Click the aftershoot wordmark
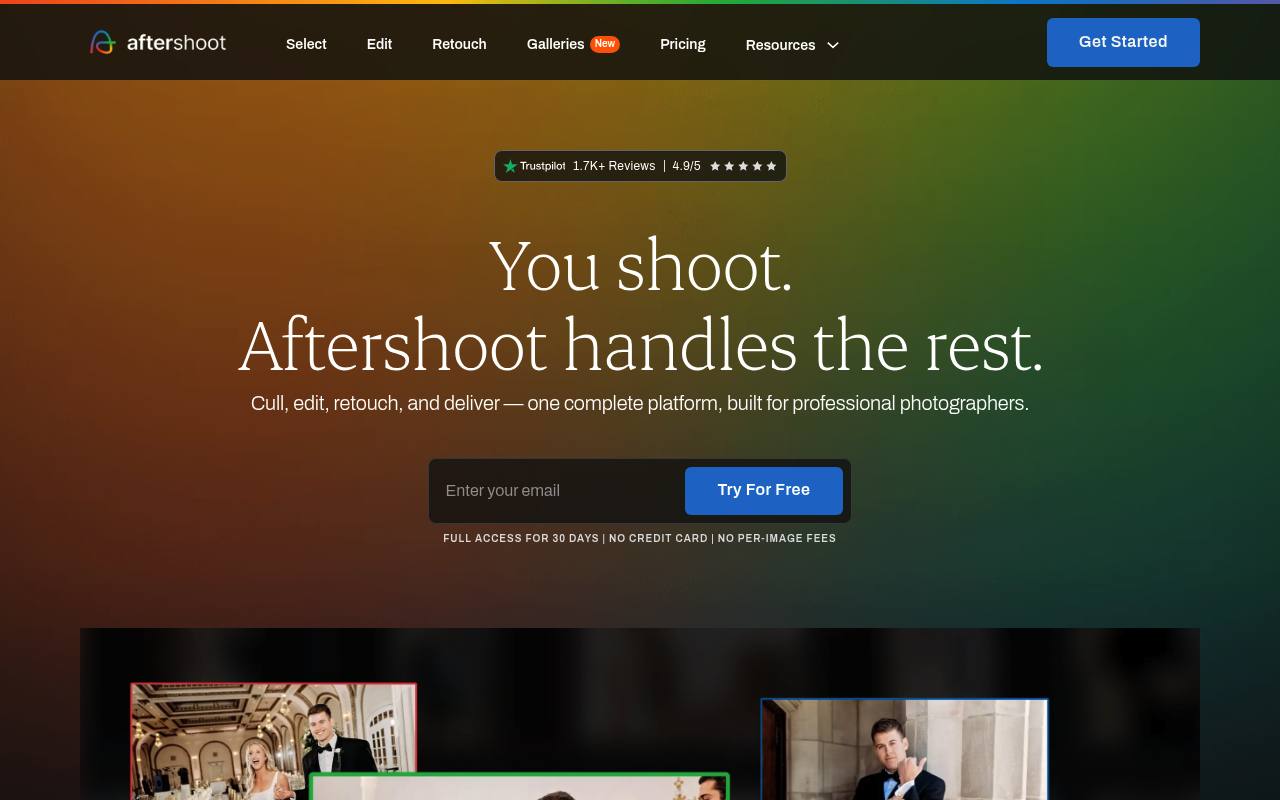The image size is (1280, 800). coord(176,42)
